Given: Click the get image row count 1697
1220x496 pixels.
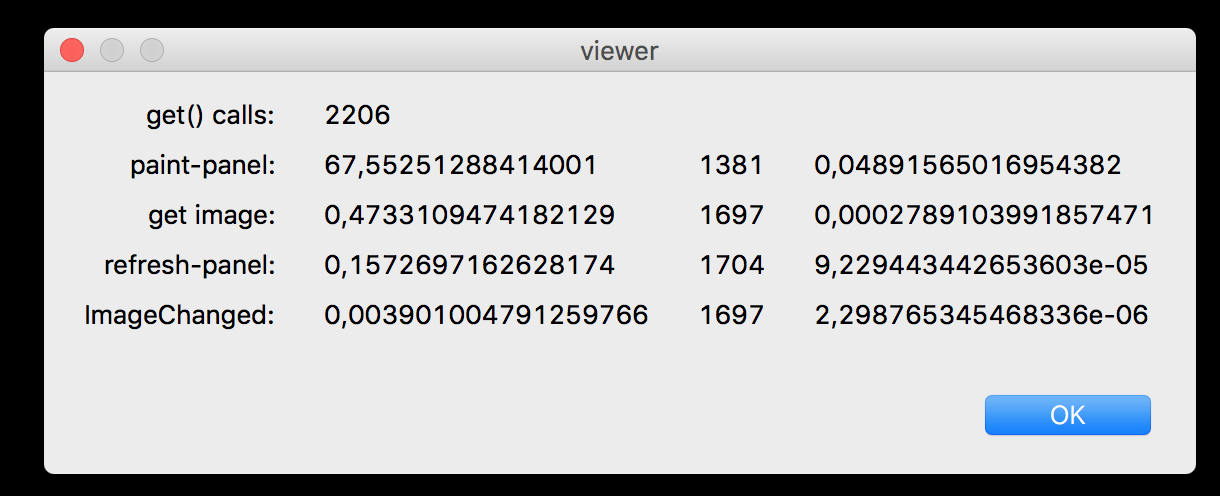Looking at the screenshot, I should click(732, 216).
